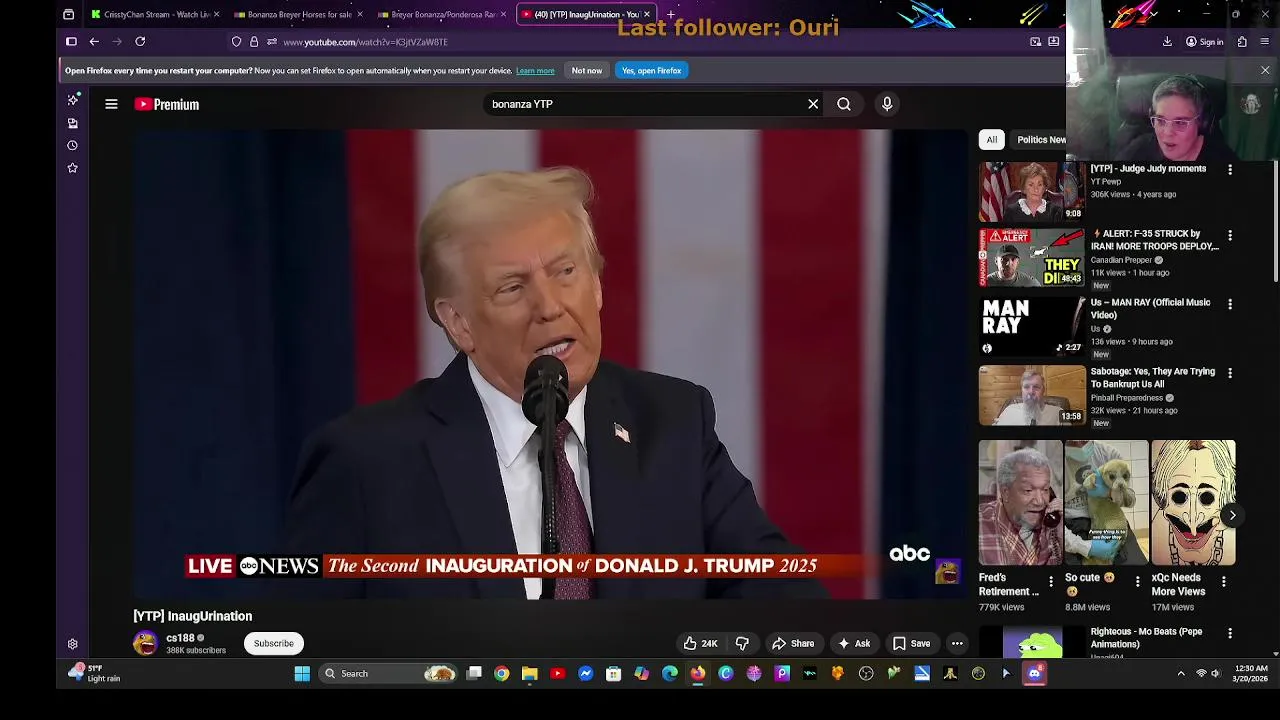This screenshot has width=1280, height=720.
Task: Open Firefox sidebar bookmarks star icon
Action: (72, 168)
